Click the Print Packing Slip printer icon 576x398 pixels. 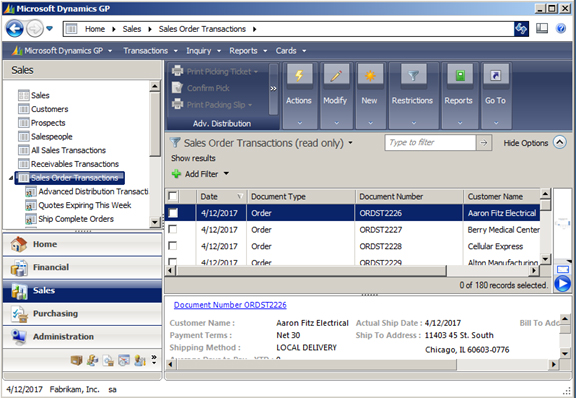[x=177, y=104]
